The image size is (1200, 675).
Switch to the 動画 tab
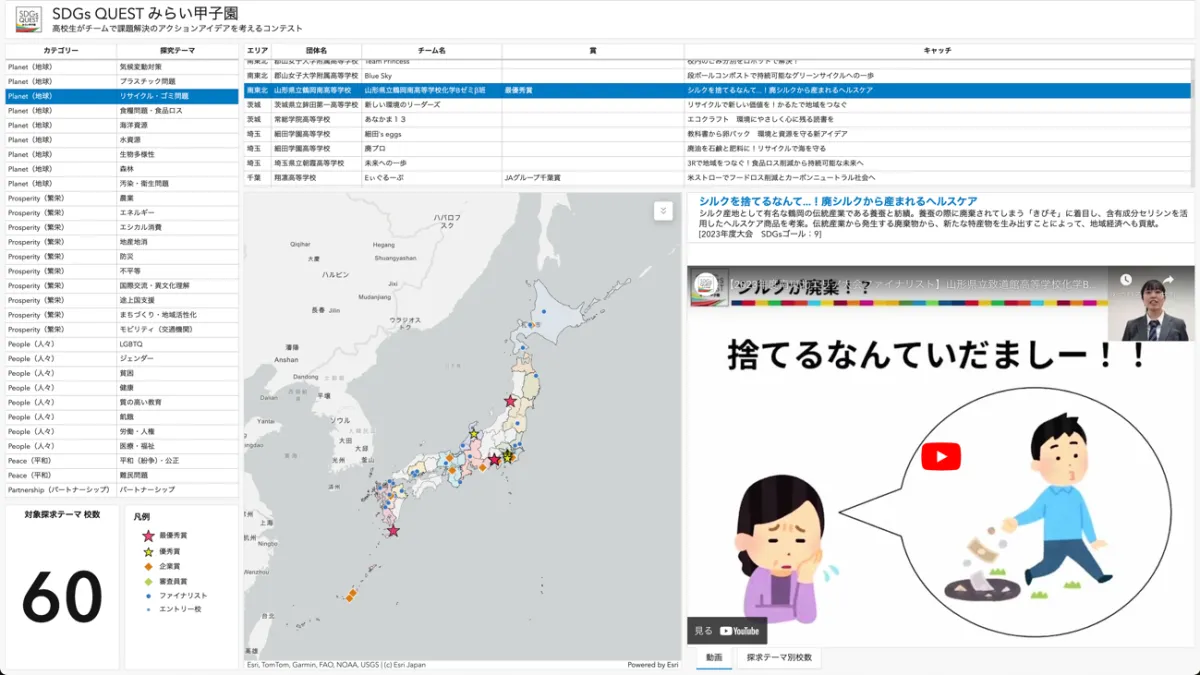(x=713, y=658)
